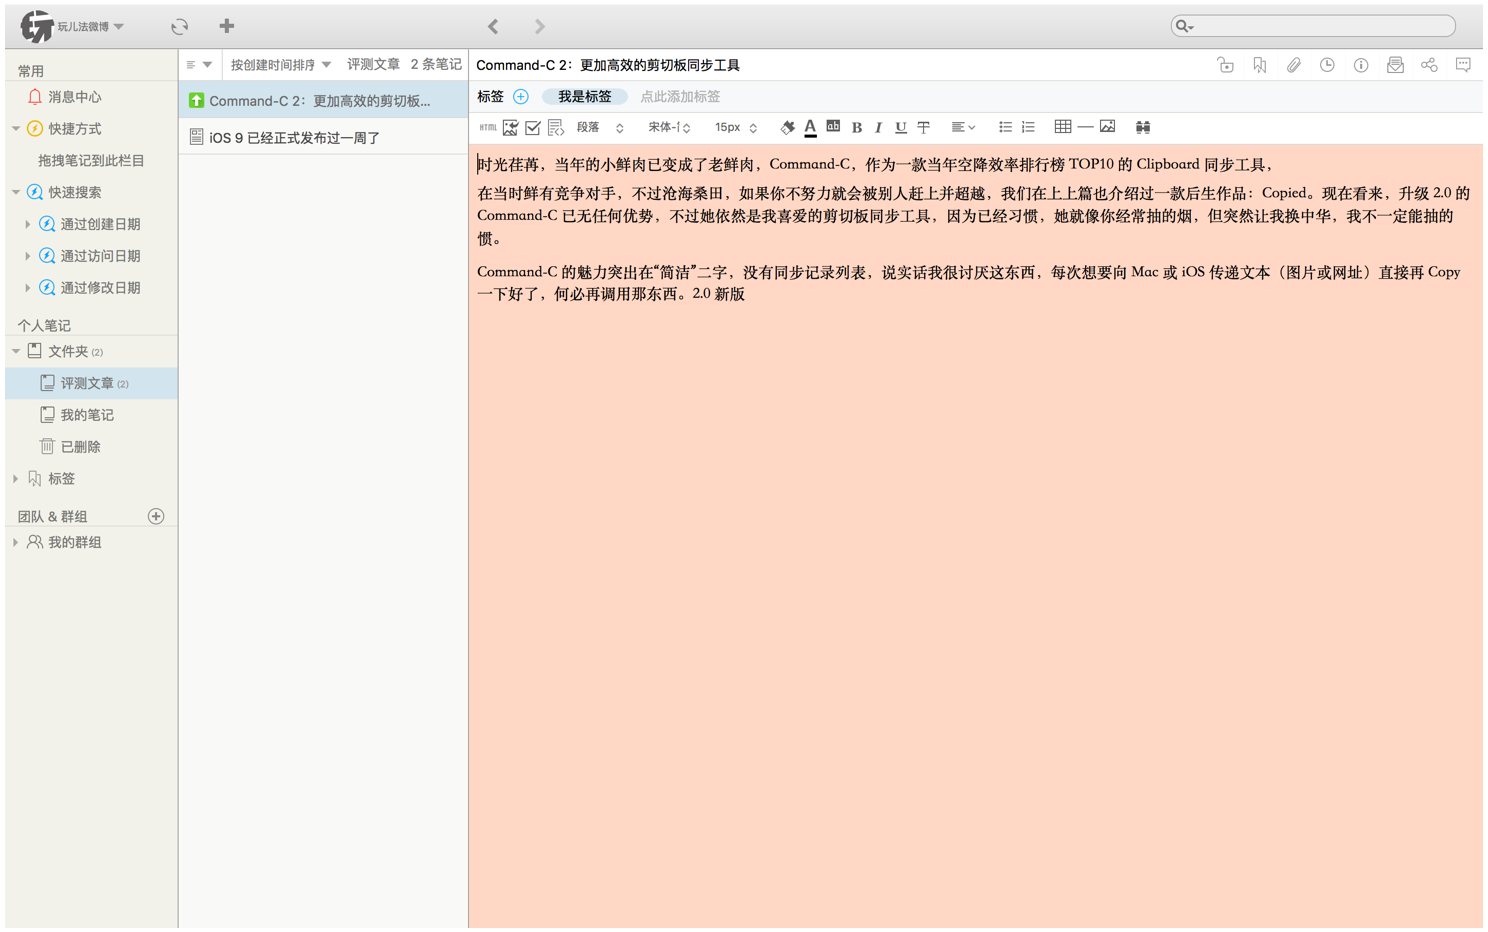Image resolution: width=1488 pixels, height=932 pixels.
Task: Click the add tag plus button
Action: click(x=521, y=97)
